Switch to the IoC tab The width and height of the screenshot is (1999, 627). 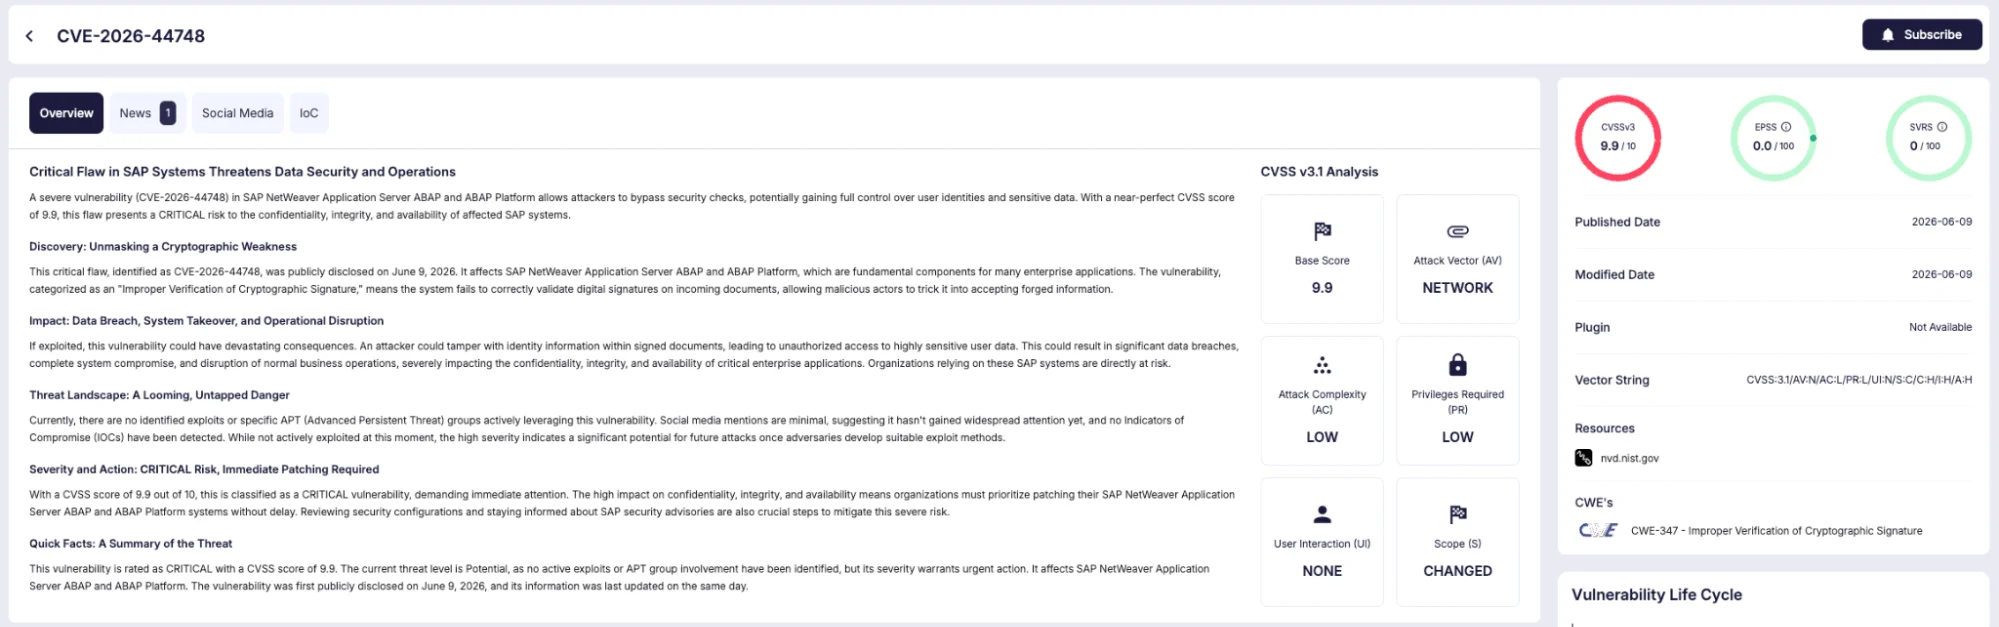[309, 113]
